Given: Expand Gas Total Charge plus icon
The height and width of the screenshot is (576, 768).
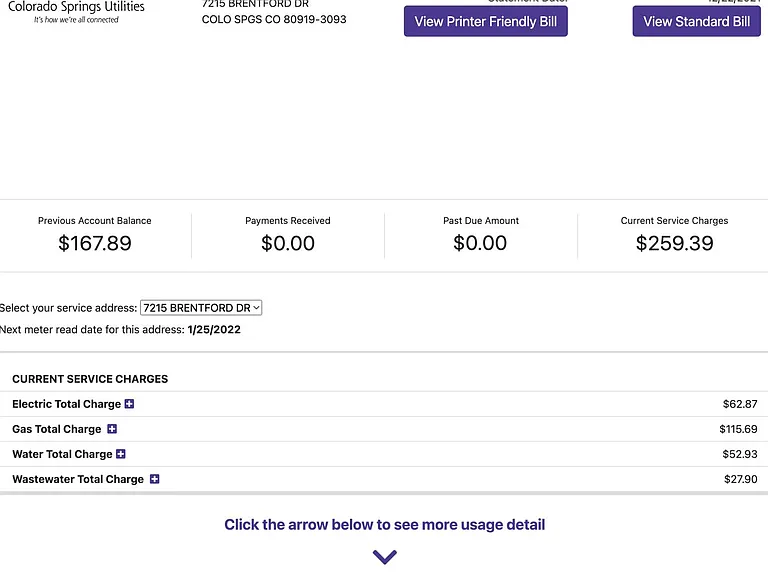Looking at the screenshot, I should [x=112, y=429].
